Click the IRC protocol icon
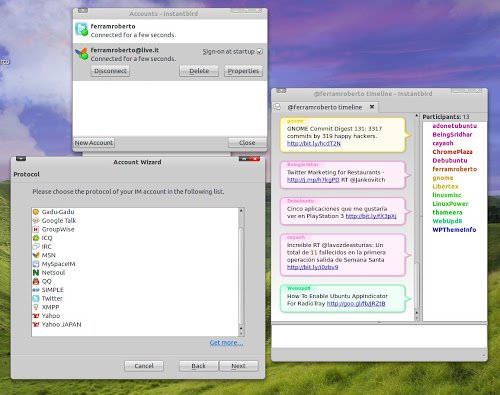The height and width of the screenshot is (395, 500). coord(36,246)
